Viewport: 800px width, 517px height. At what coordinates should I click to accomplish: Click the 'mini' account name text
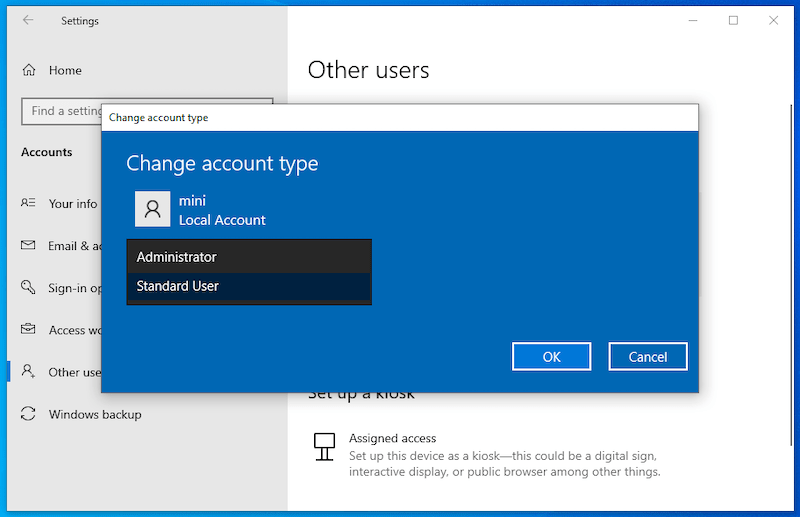click(192, 201)
